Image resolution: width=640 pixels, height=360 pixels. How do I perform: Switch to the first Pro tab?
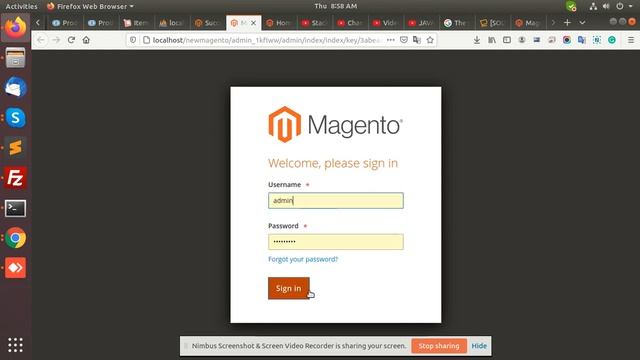(64, 23)
